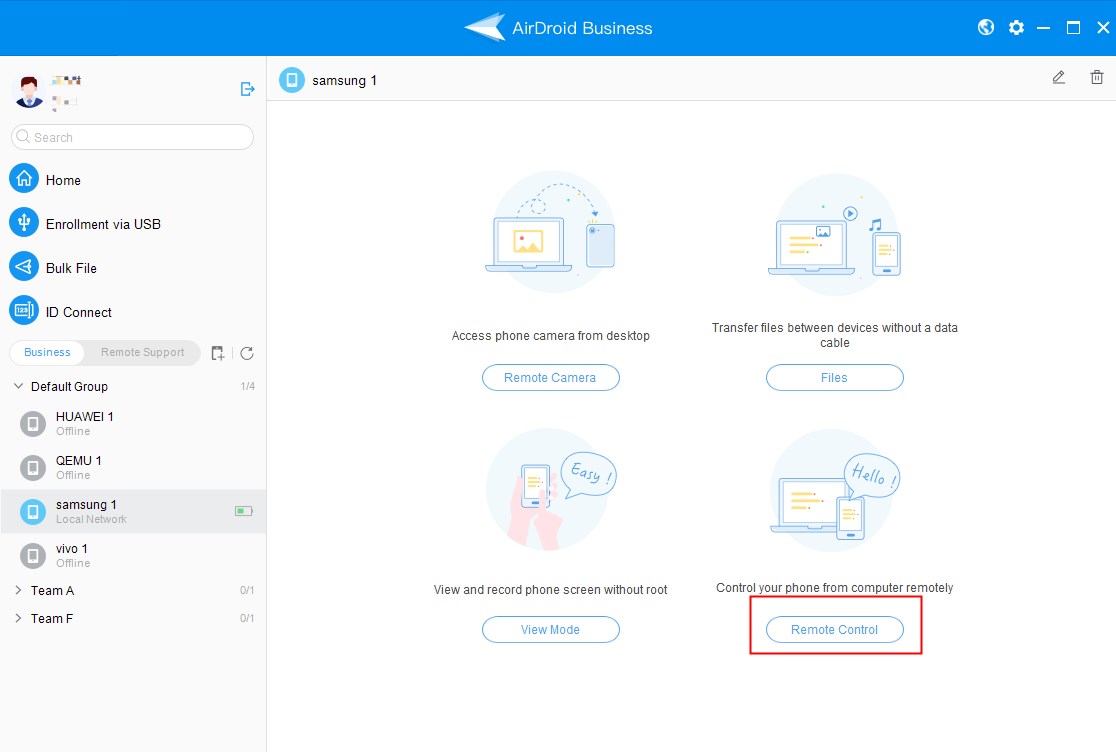Viewport: 1116px width, 752px height.
Task: Click Team F 0/1 count
Action: tap(247, 618)
